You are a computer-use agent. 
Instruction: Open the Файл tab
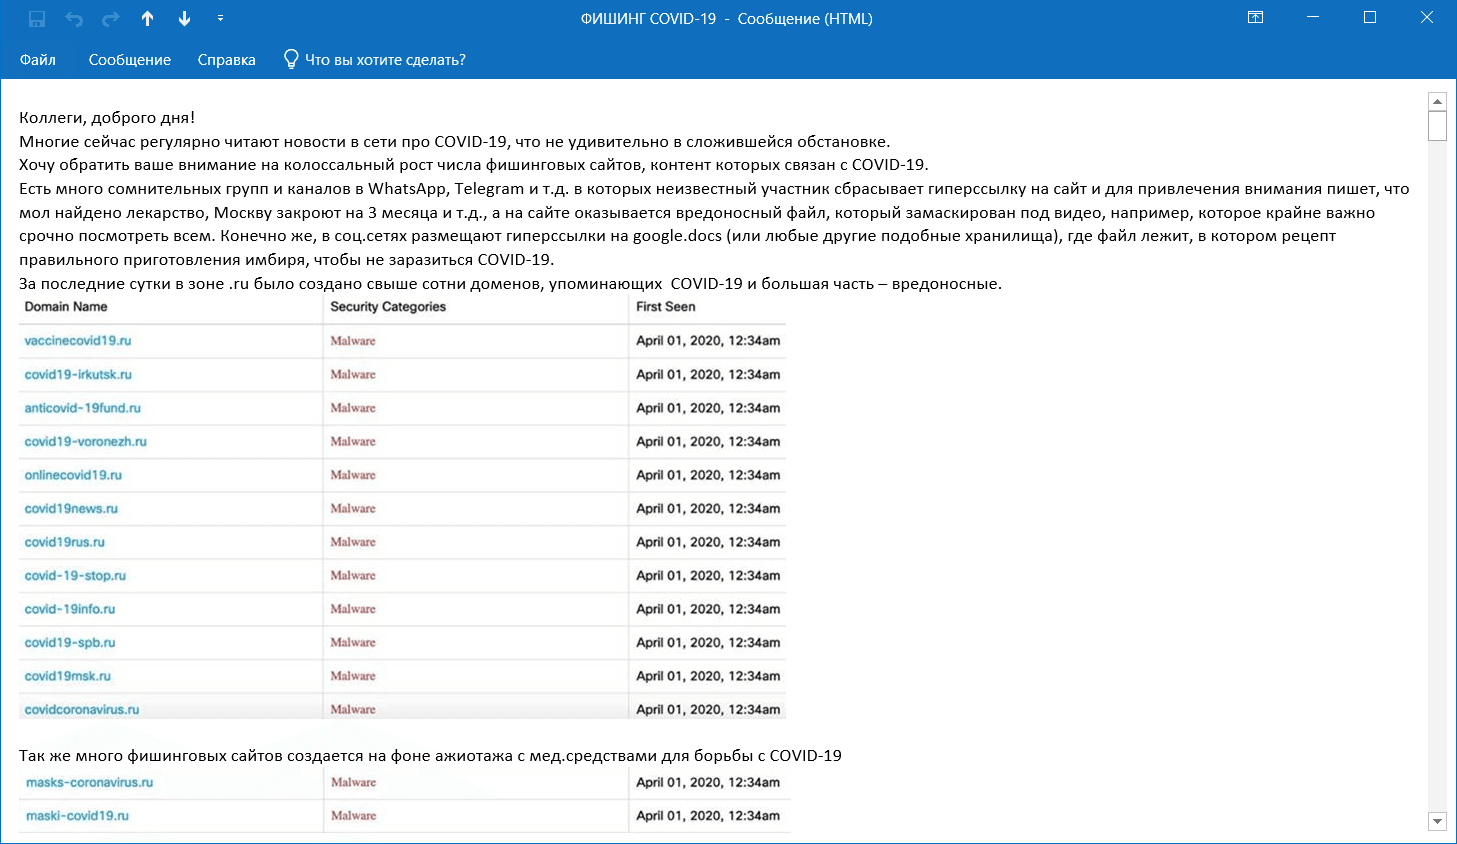point(38,60)
